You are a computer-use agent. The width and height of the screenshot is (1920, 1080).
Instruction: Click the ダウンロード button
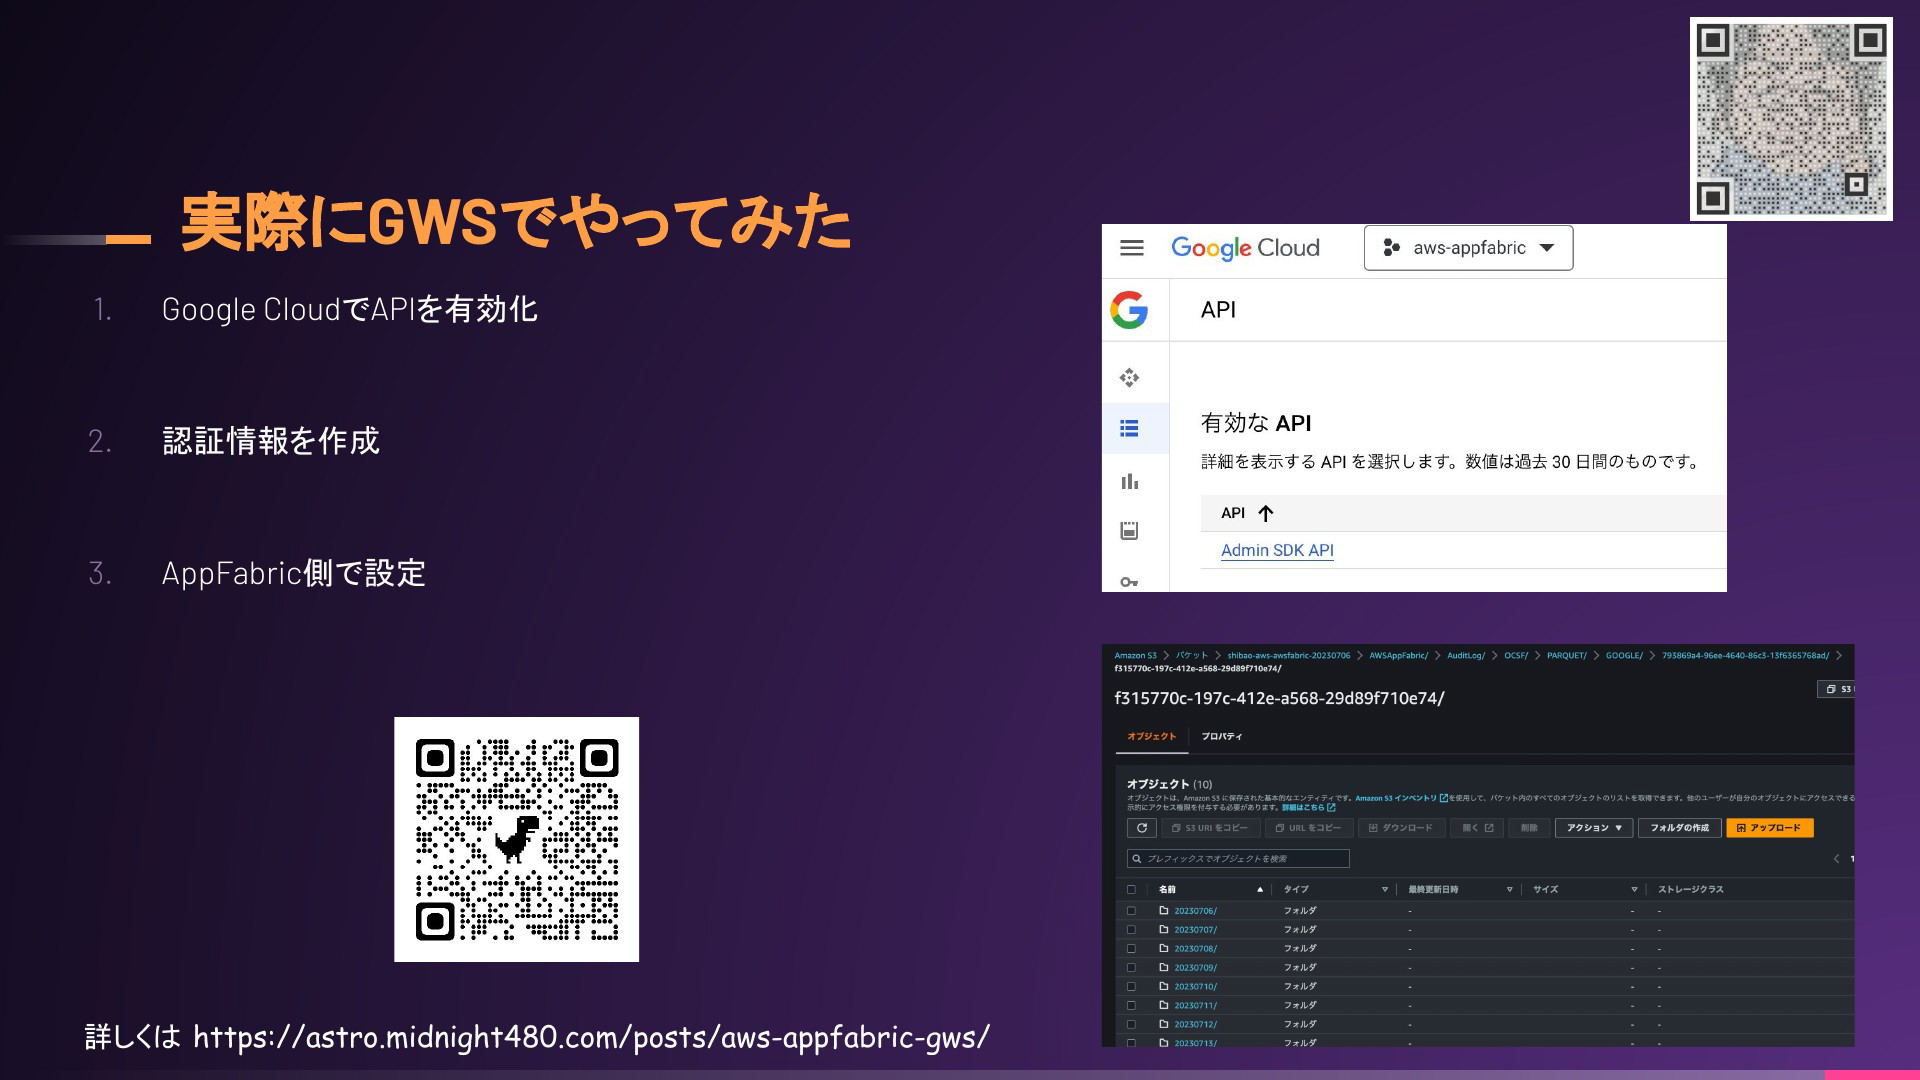click(x=1401, y=828)
